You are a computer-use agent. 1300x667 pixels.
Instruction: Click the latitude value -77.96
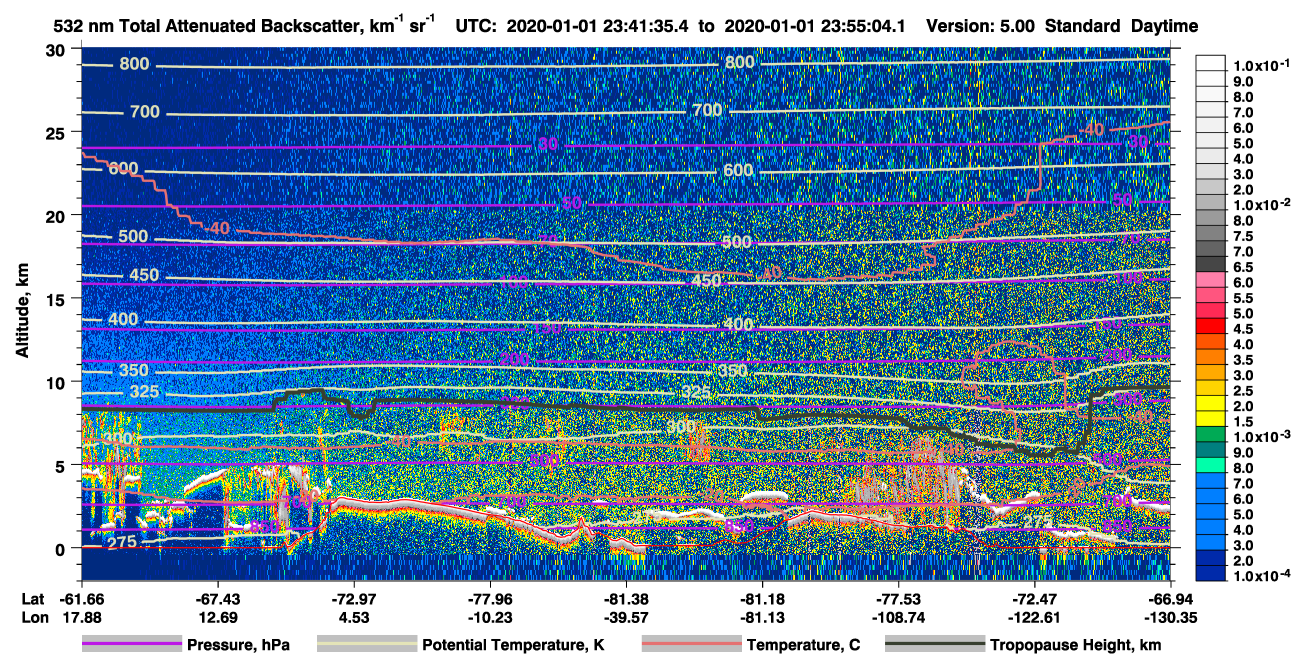pos(489,598)
